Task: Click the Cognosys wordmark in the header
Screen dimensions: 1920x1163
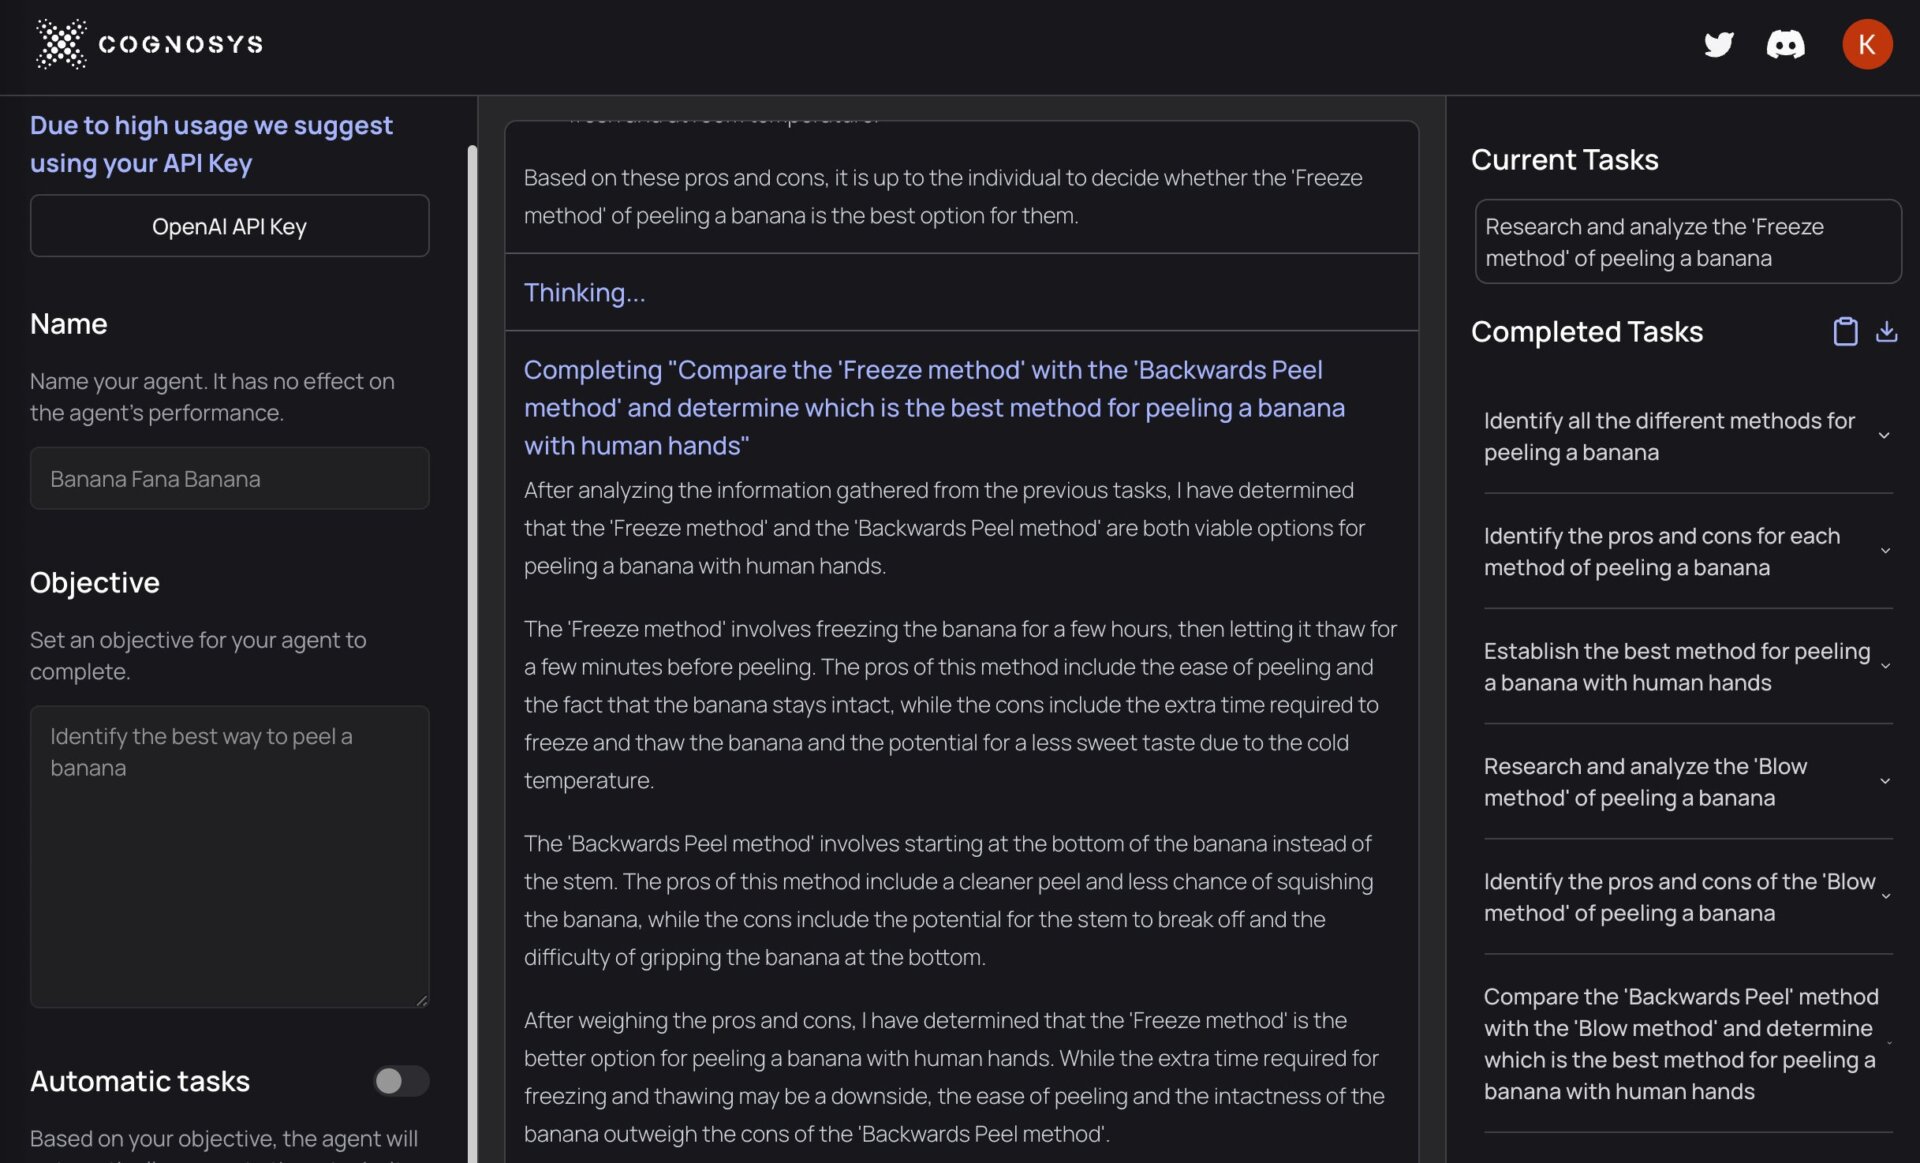Action: [x=180, y=44]
